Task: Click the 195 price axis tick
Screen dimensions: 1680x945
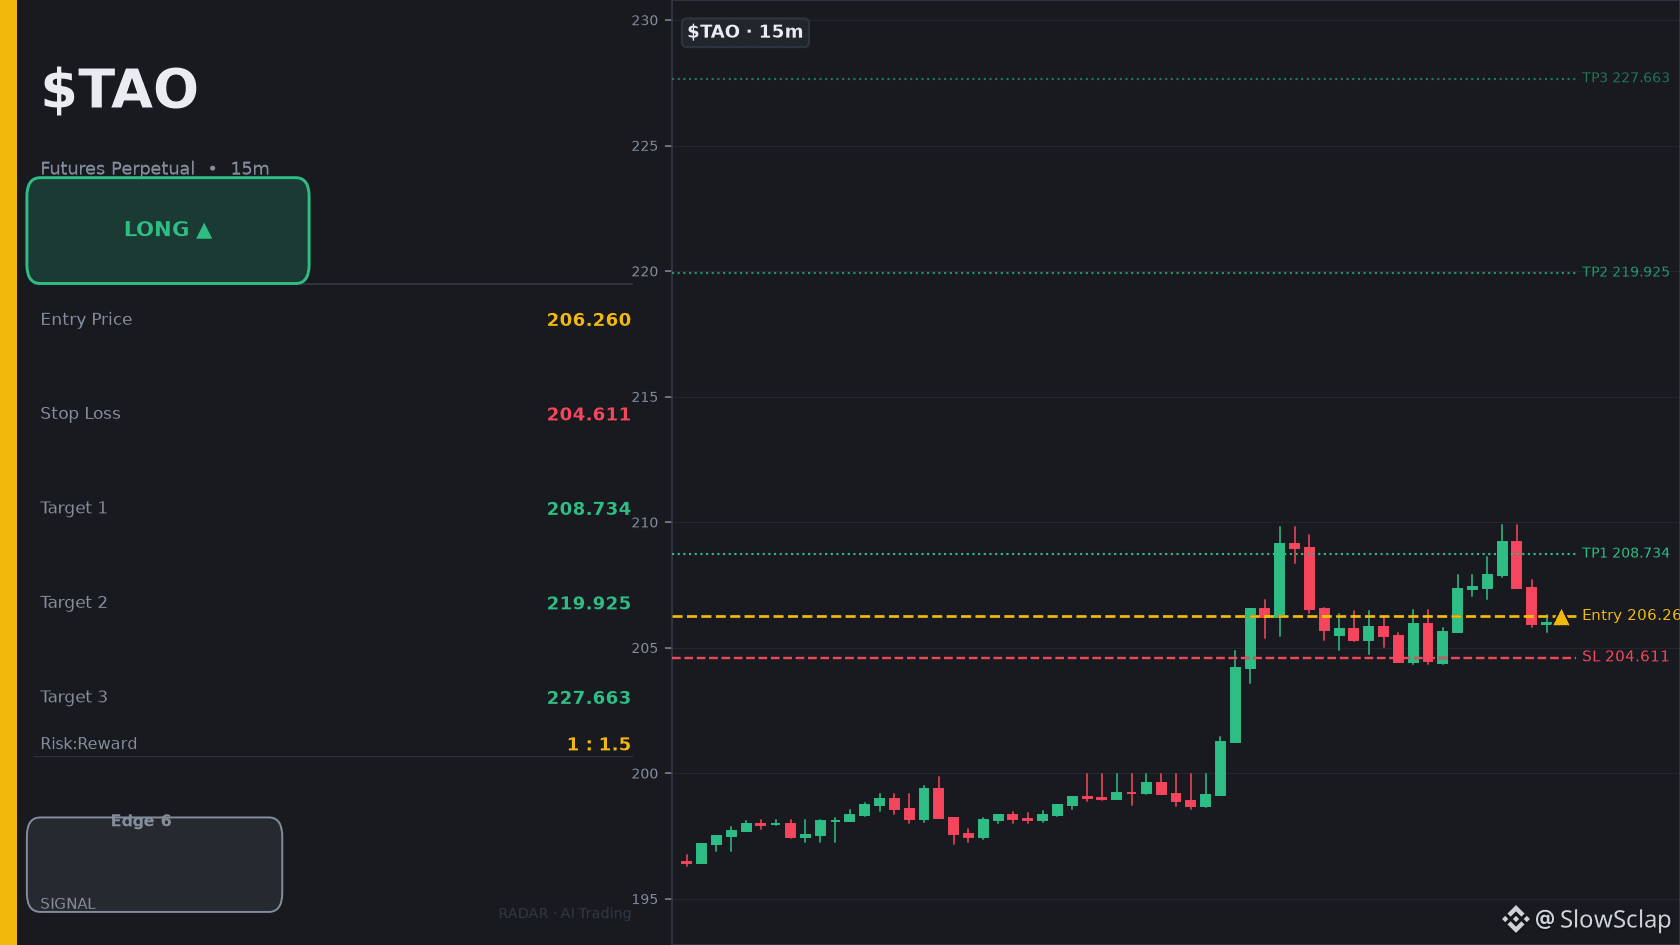Action: tap(645, 899)
